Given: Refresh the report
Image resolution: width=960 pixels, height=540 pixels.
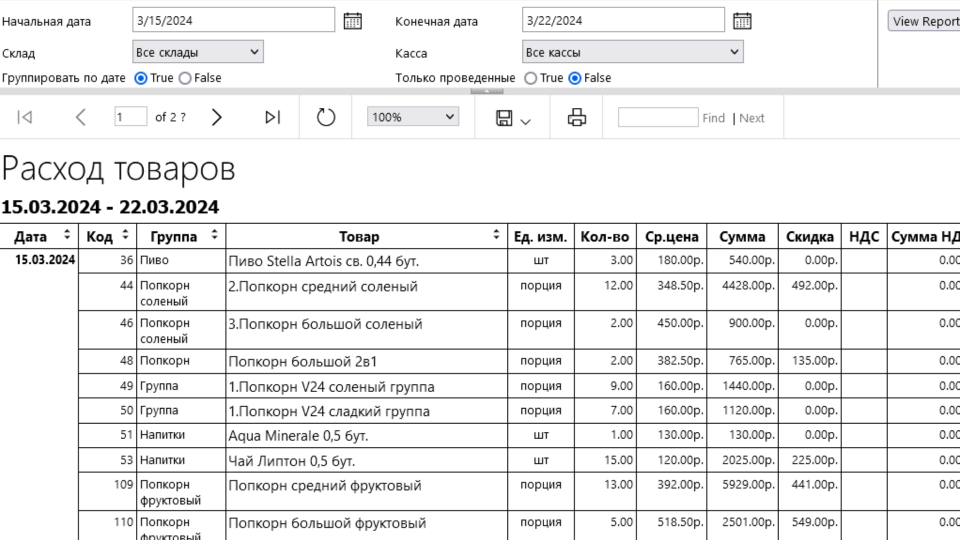Looking at the screenshot, I should click(x=326, y=117).
